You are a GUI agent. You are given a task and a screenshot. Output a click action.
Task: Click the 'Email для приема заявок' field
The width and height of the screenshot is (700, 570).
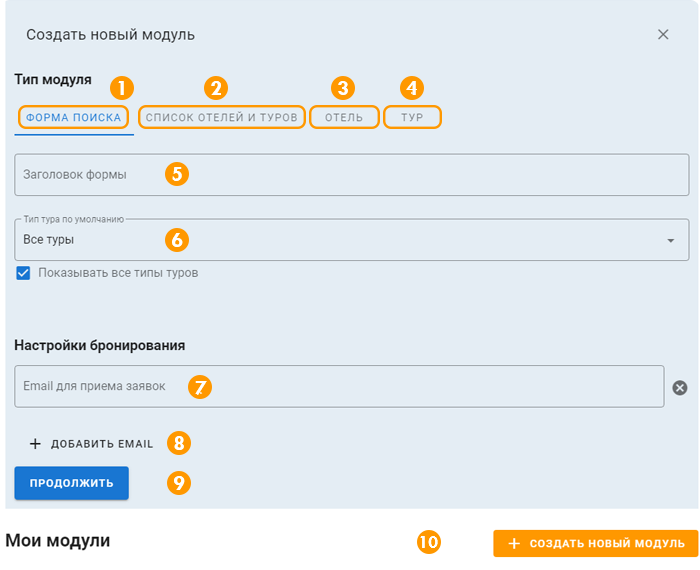(339, 387)
